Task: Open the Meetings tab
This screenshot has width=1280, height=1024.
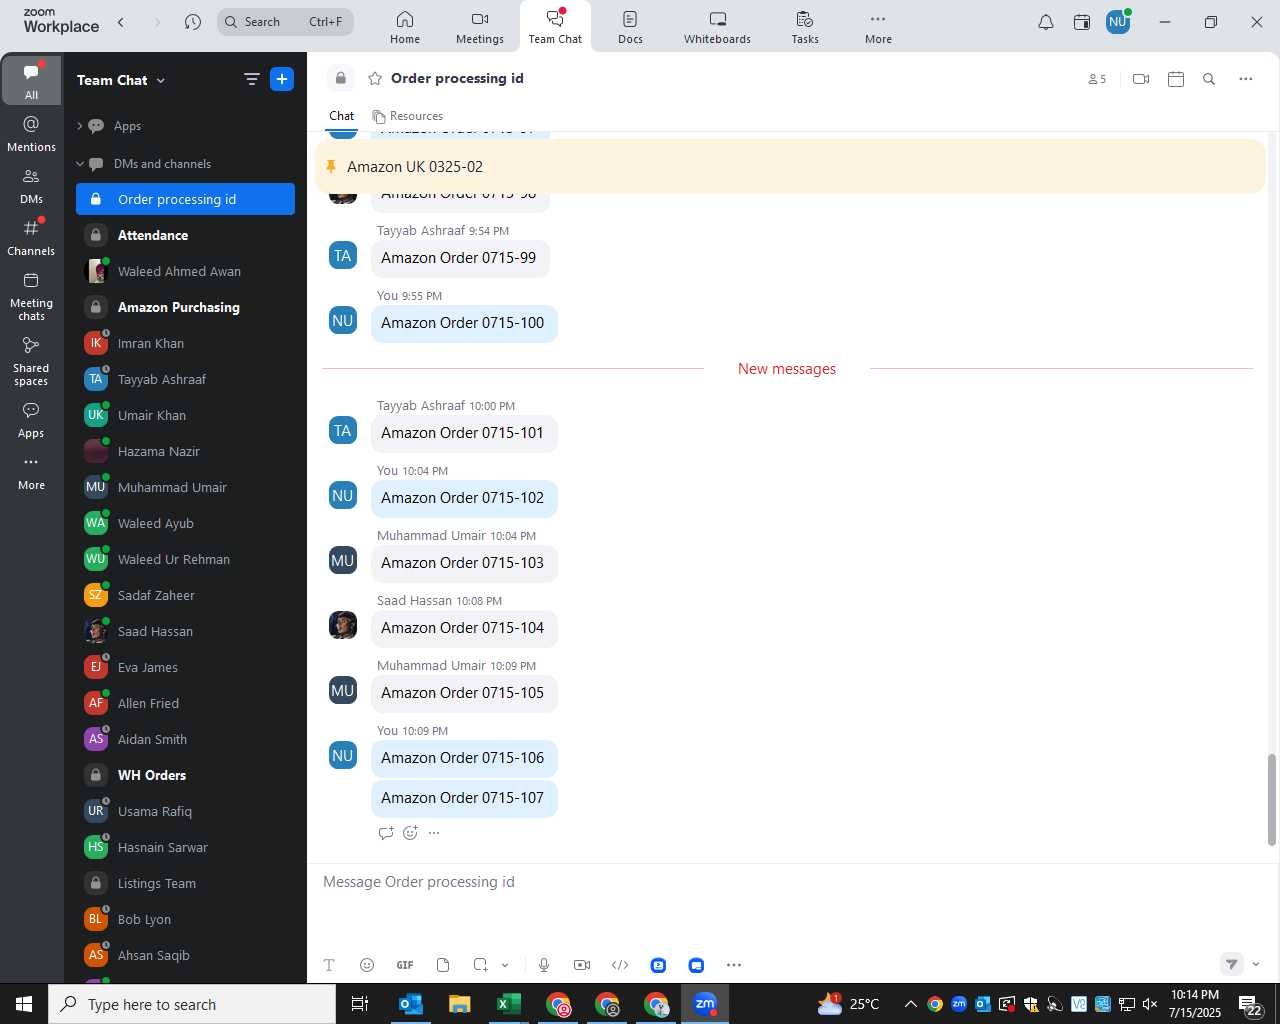Action: (x=480, y=27)
